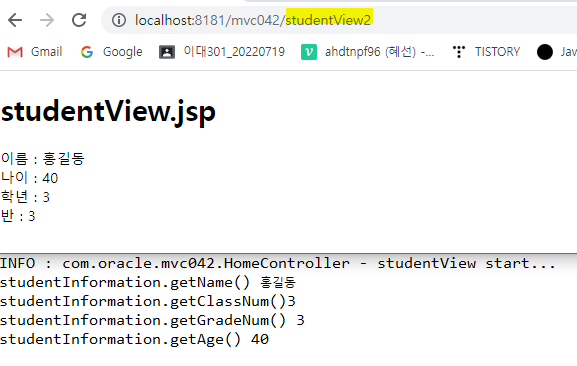The width and height of the screenshot is (577, 366).
Task: Click the studentInformation.getClassNum() console line
Action: [148, 302]
